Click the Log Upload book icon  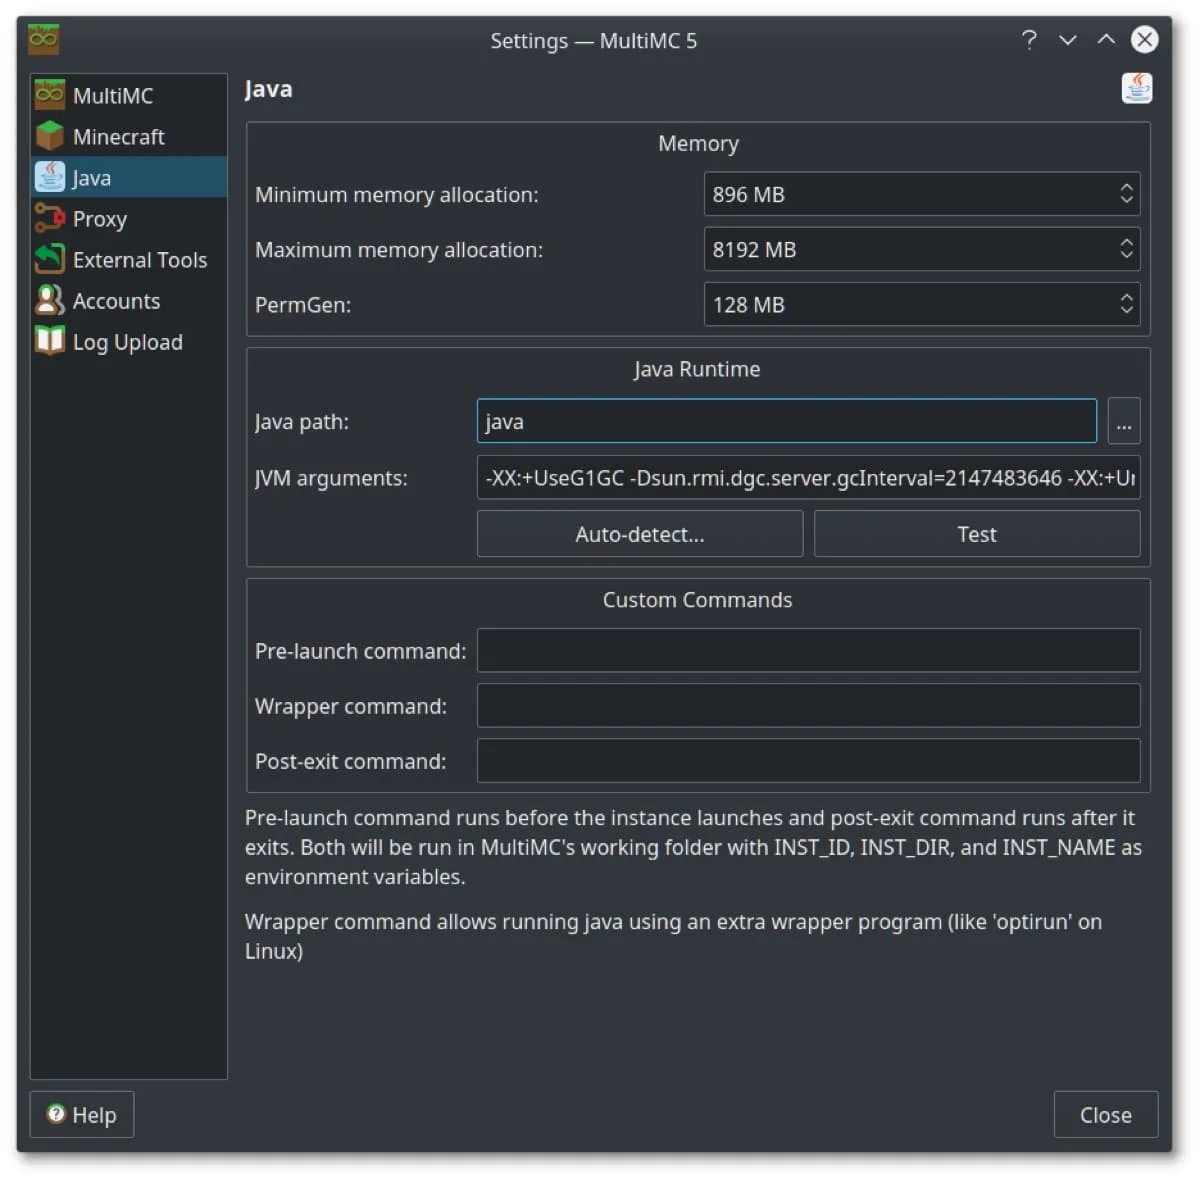click(x=50, y=341)
